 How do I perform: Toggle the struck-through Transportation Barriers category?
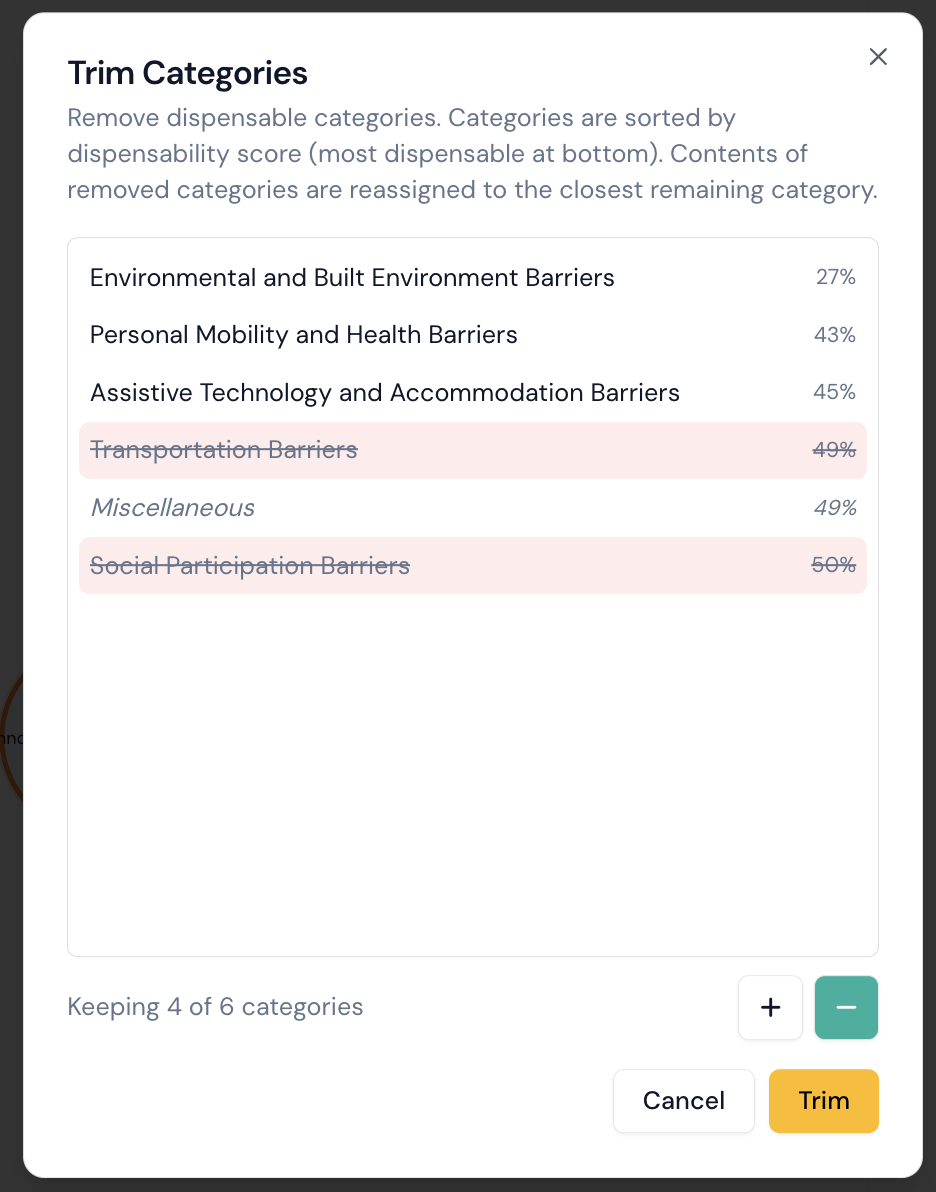tap(224, 450)
